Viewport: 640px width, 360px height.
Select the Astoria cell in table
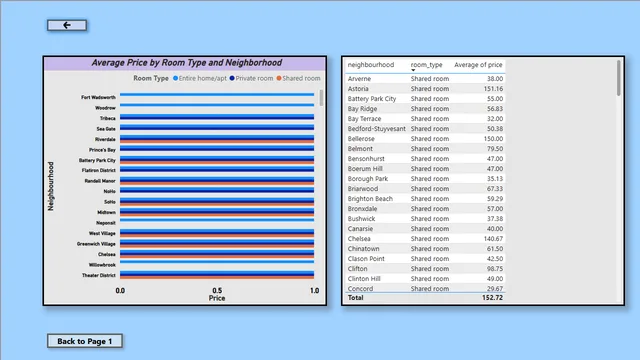[x=358, y=89]
